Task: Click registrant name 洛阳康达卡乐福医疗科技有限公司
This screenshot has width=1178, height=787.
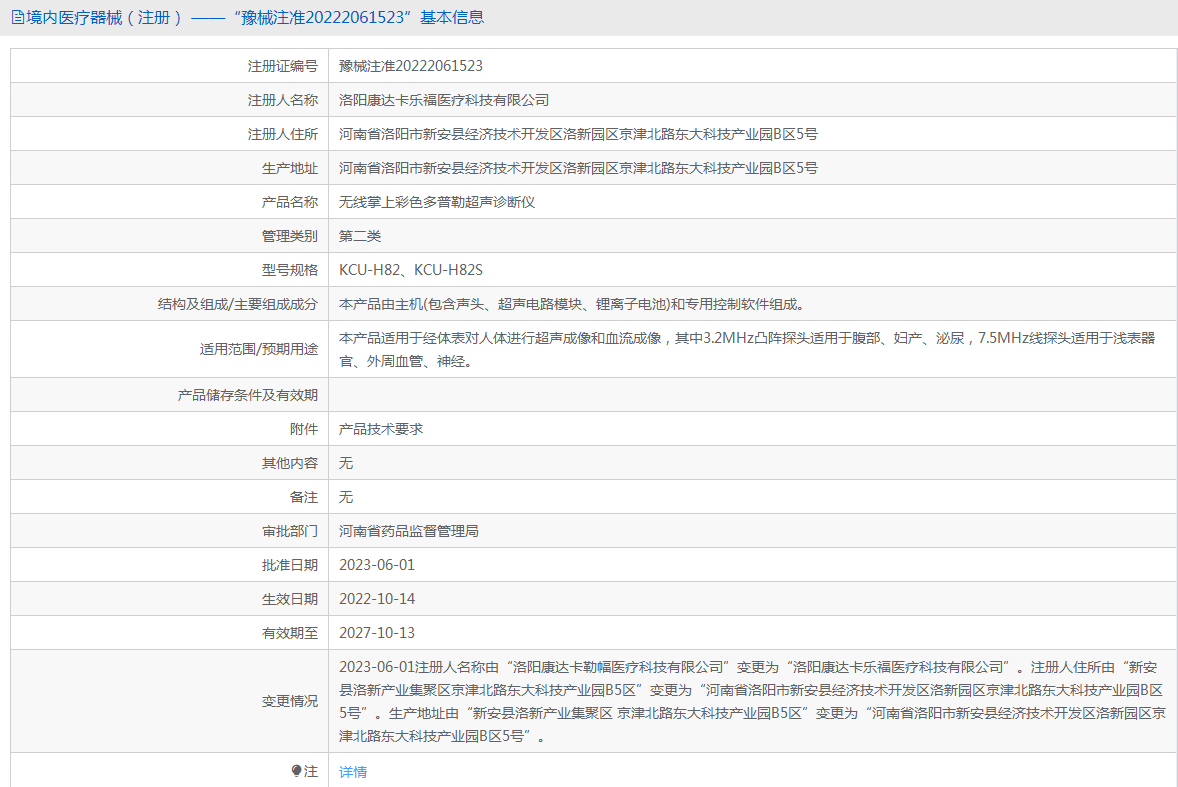Action: coord(444,100)
